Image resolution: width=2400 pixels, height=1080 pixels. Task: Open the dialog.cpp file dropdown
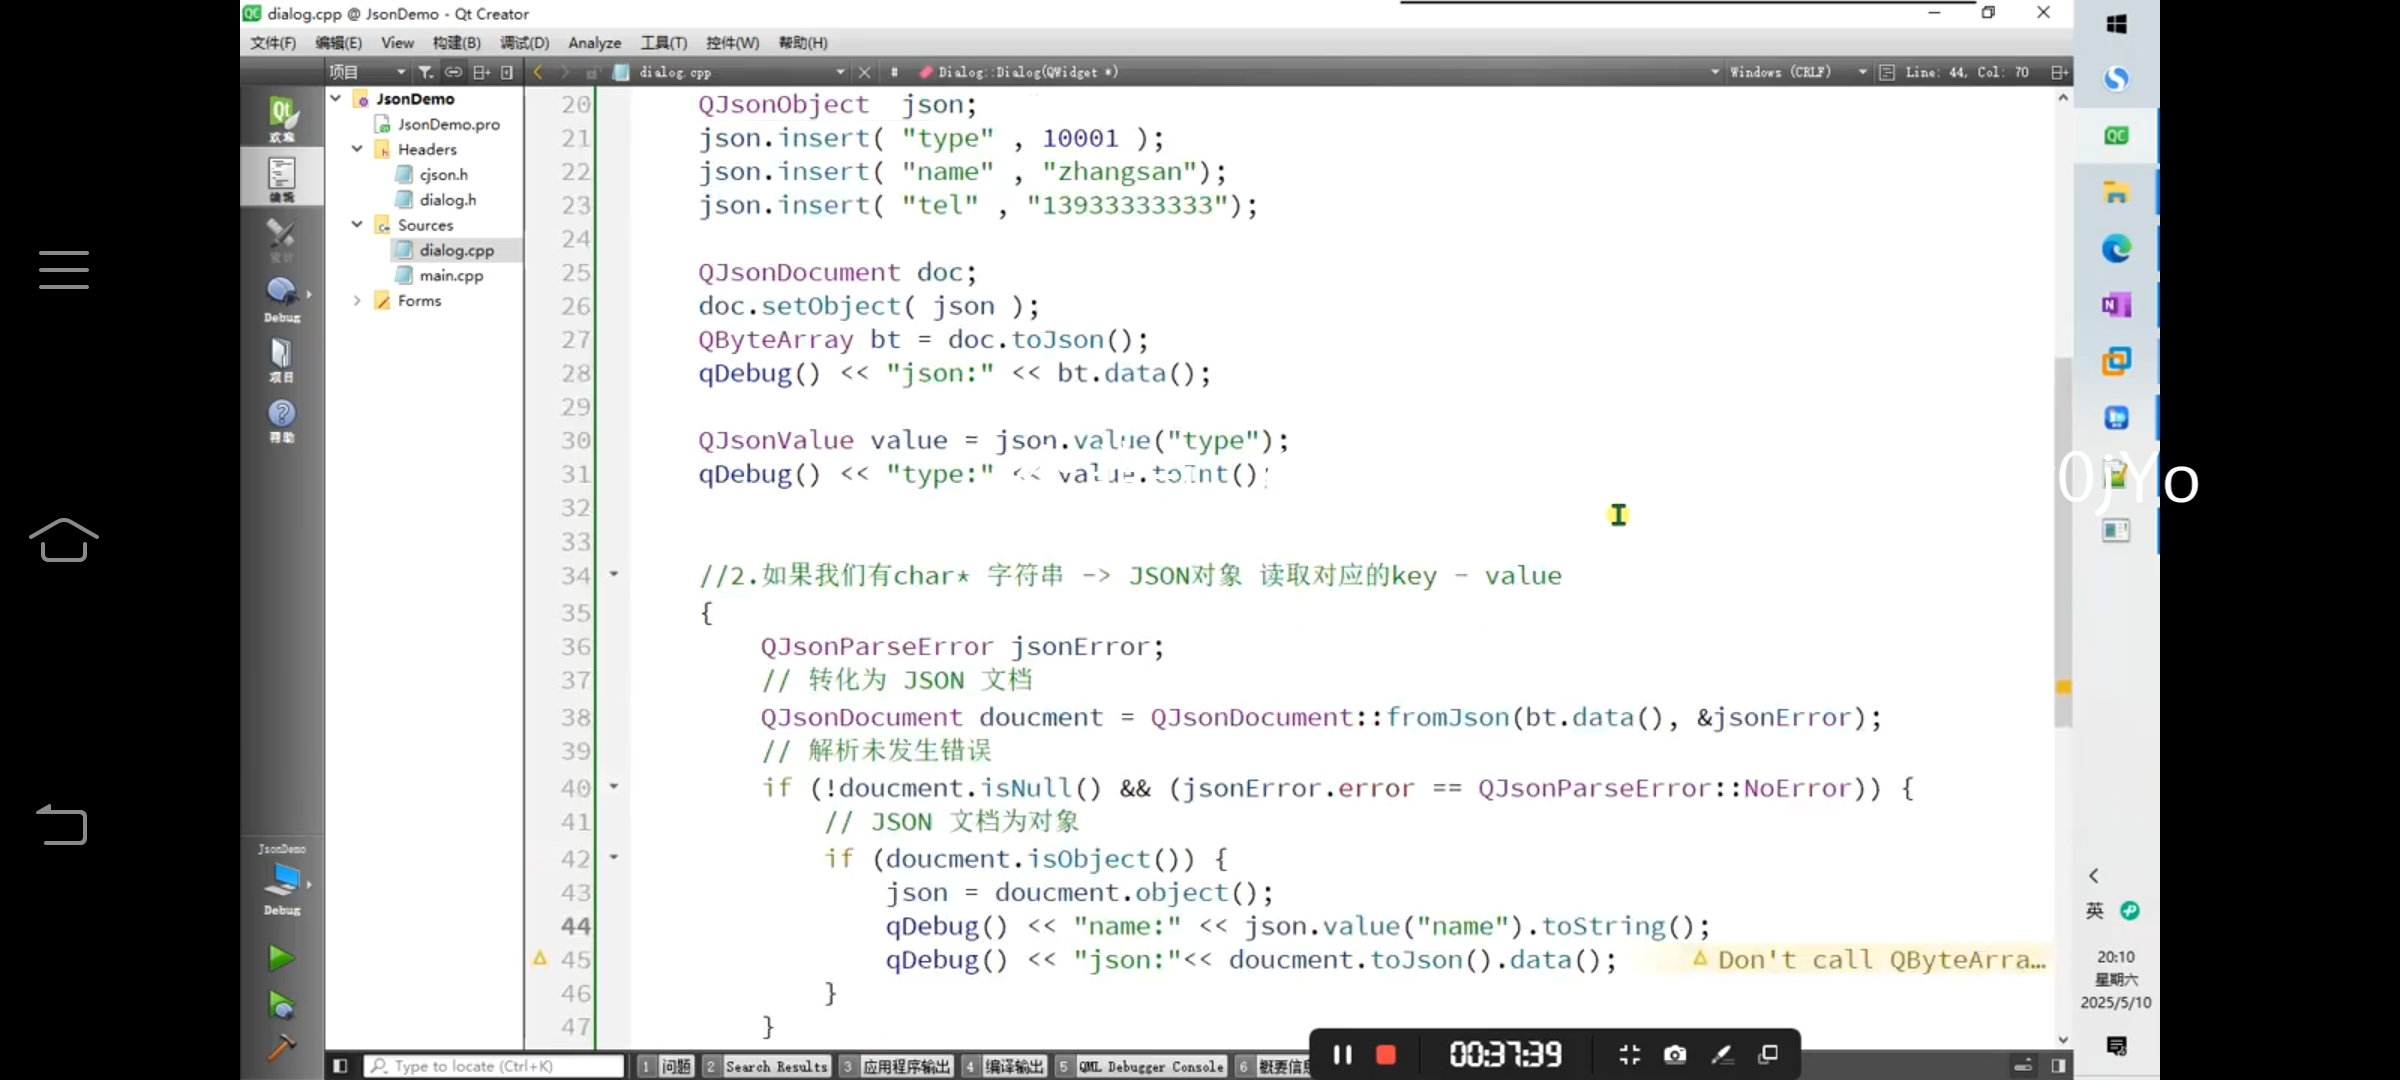point(840,72)
